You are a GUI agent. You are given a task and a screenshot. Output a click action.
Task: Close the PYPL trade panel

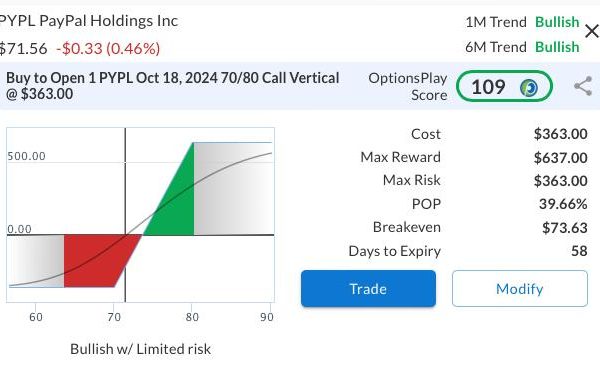point(592,31)
